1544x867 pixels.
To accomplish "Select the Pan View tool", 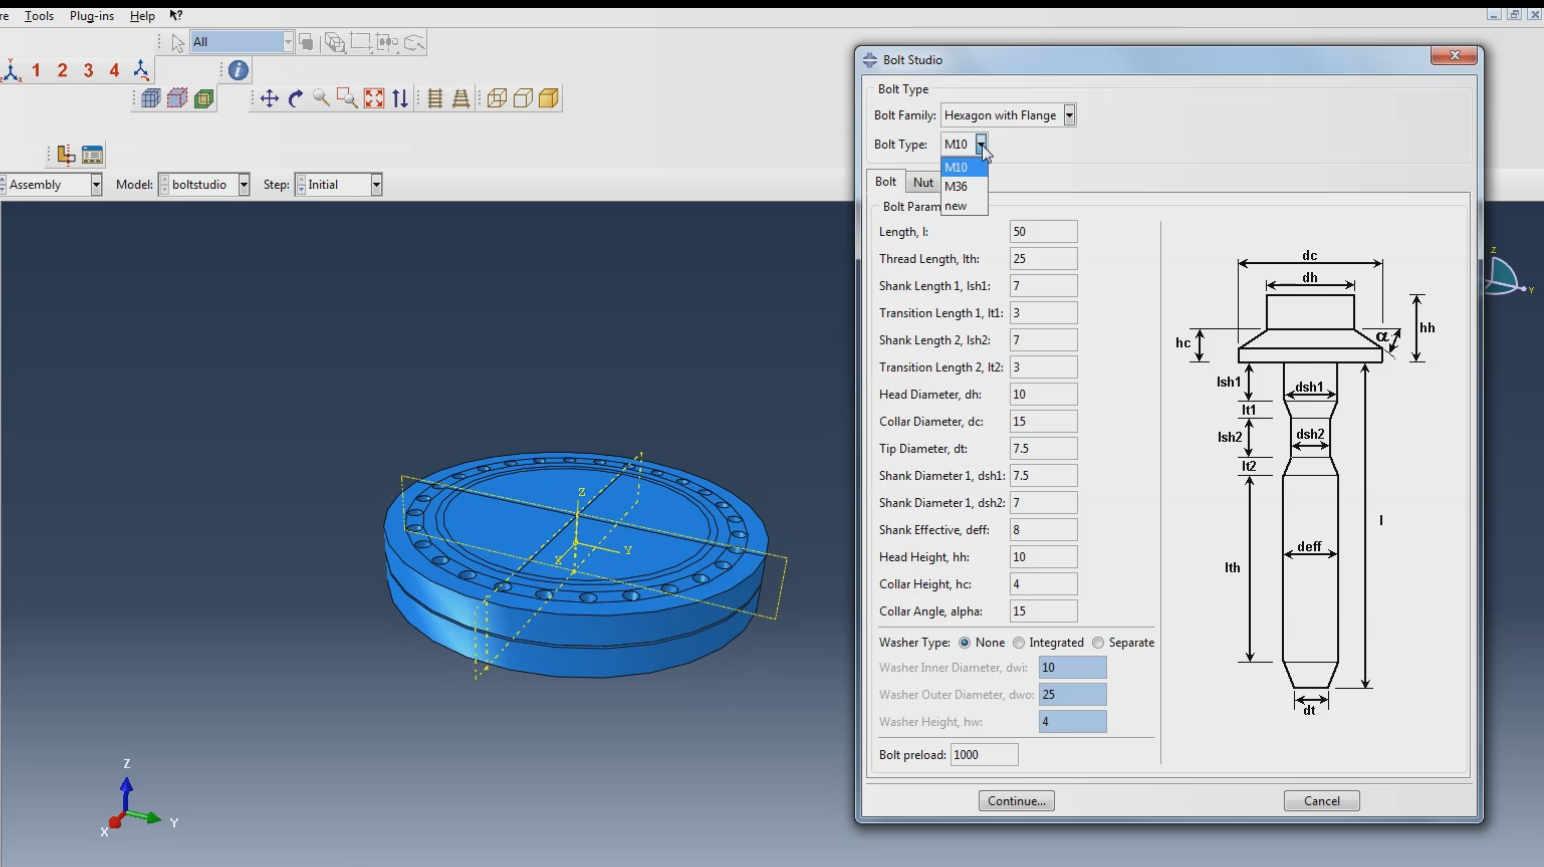I will pyautogui.click(x=270, y=97).
